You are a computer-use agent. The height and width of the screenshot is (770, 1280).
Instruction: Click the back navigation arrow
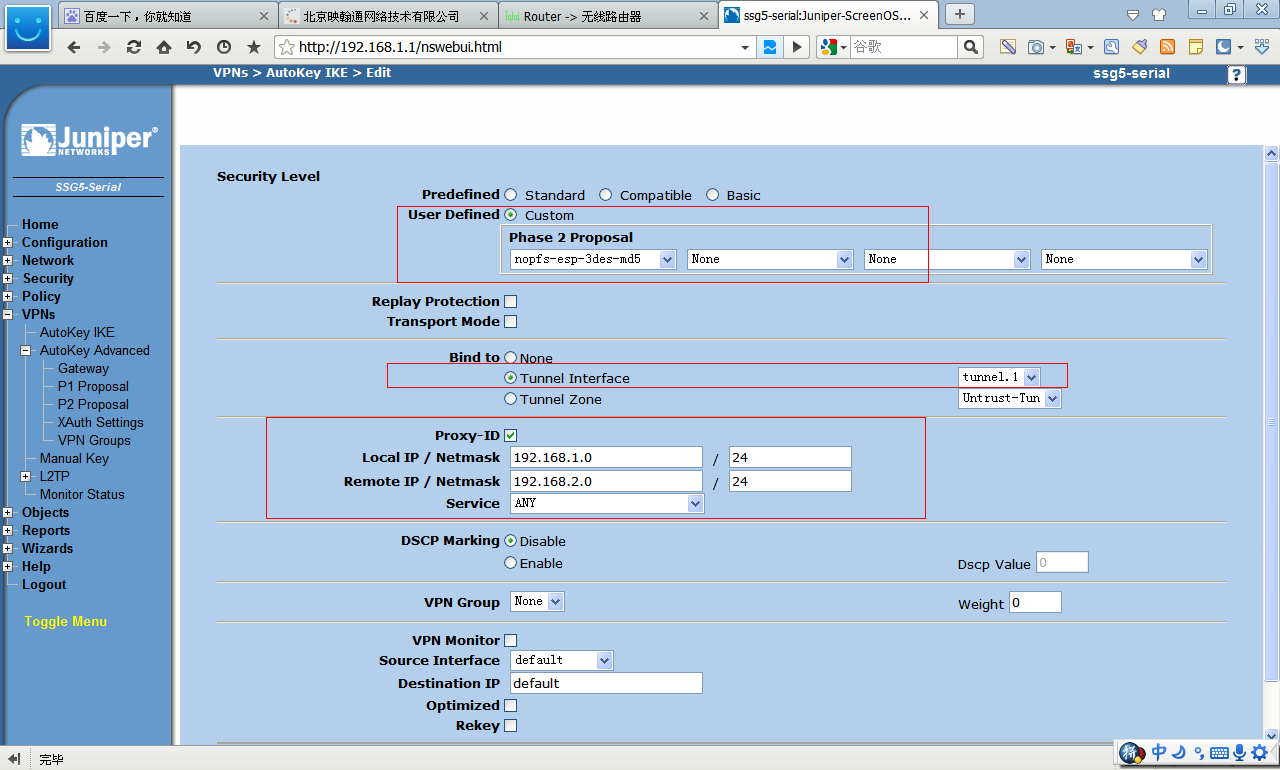point(73,47)
